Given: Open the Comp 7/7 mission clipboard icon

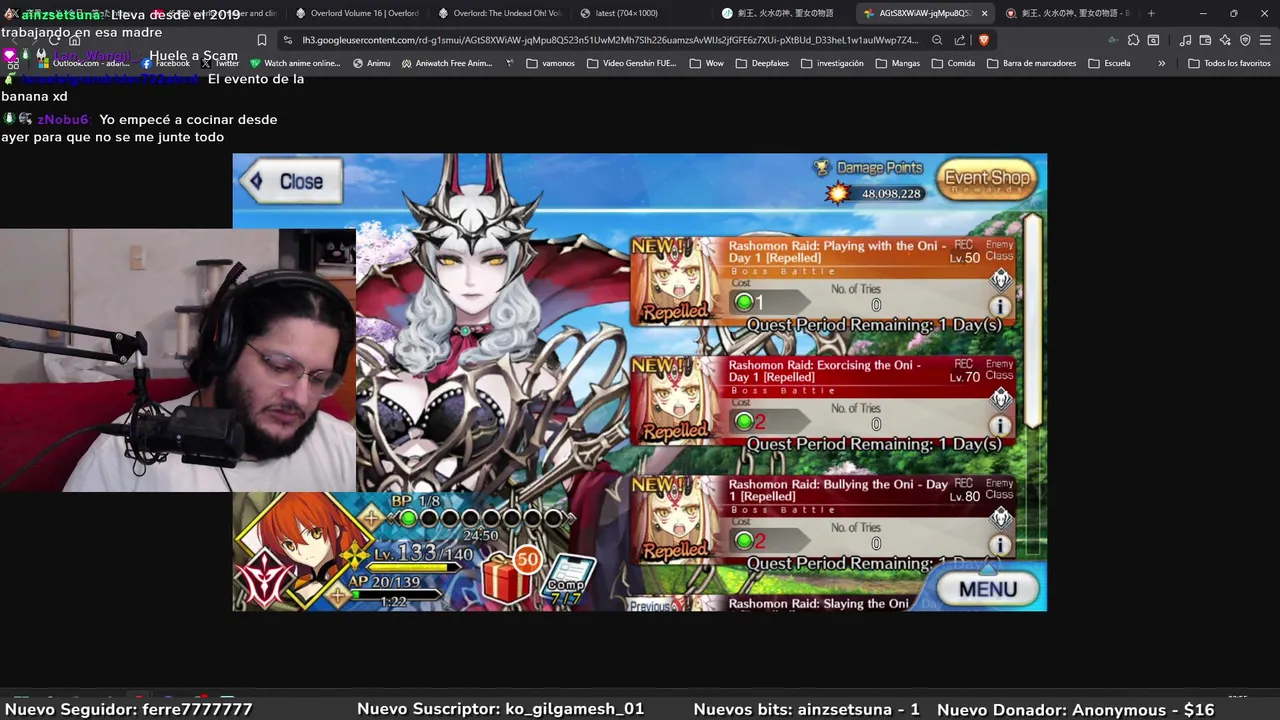Looking at the screenshot, I should [570, 580].
